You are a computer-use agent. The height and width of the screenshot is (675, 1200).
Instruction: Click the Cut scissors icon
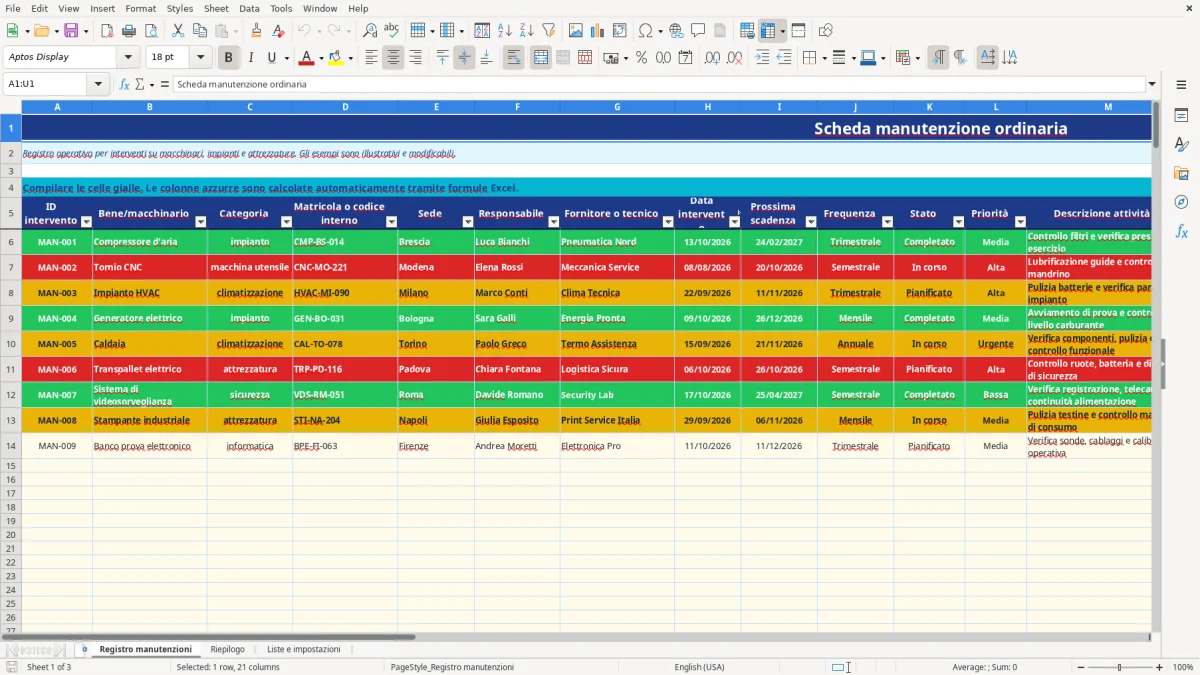pyautogui.click(x=177, y=31)
